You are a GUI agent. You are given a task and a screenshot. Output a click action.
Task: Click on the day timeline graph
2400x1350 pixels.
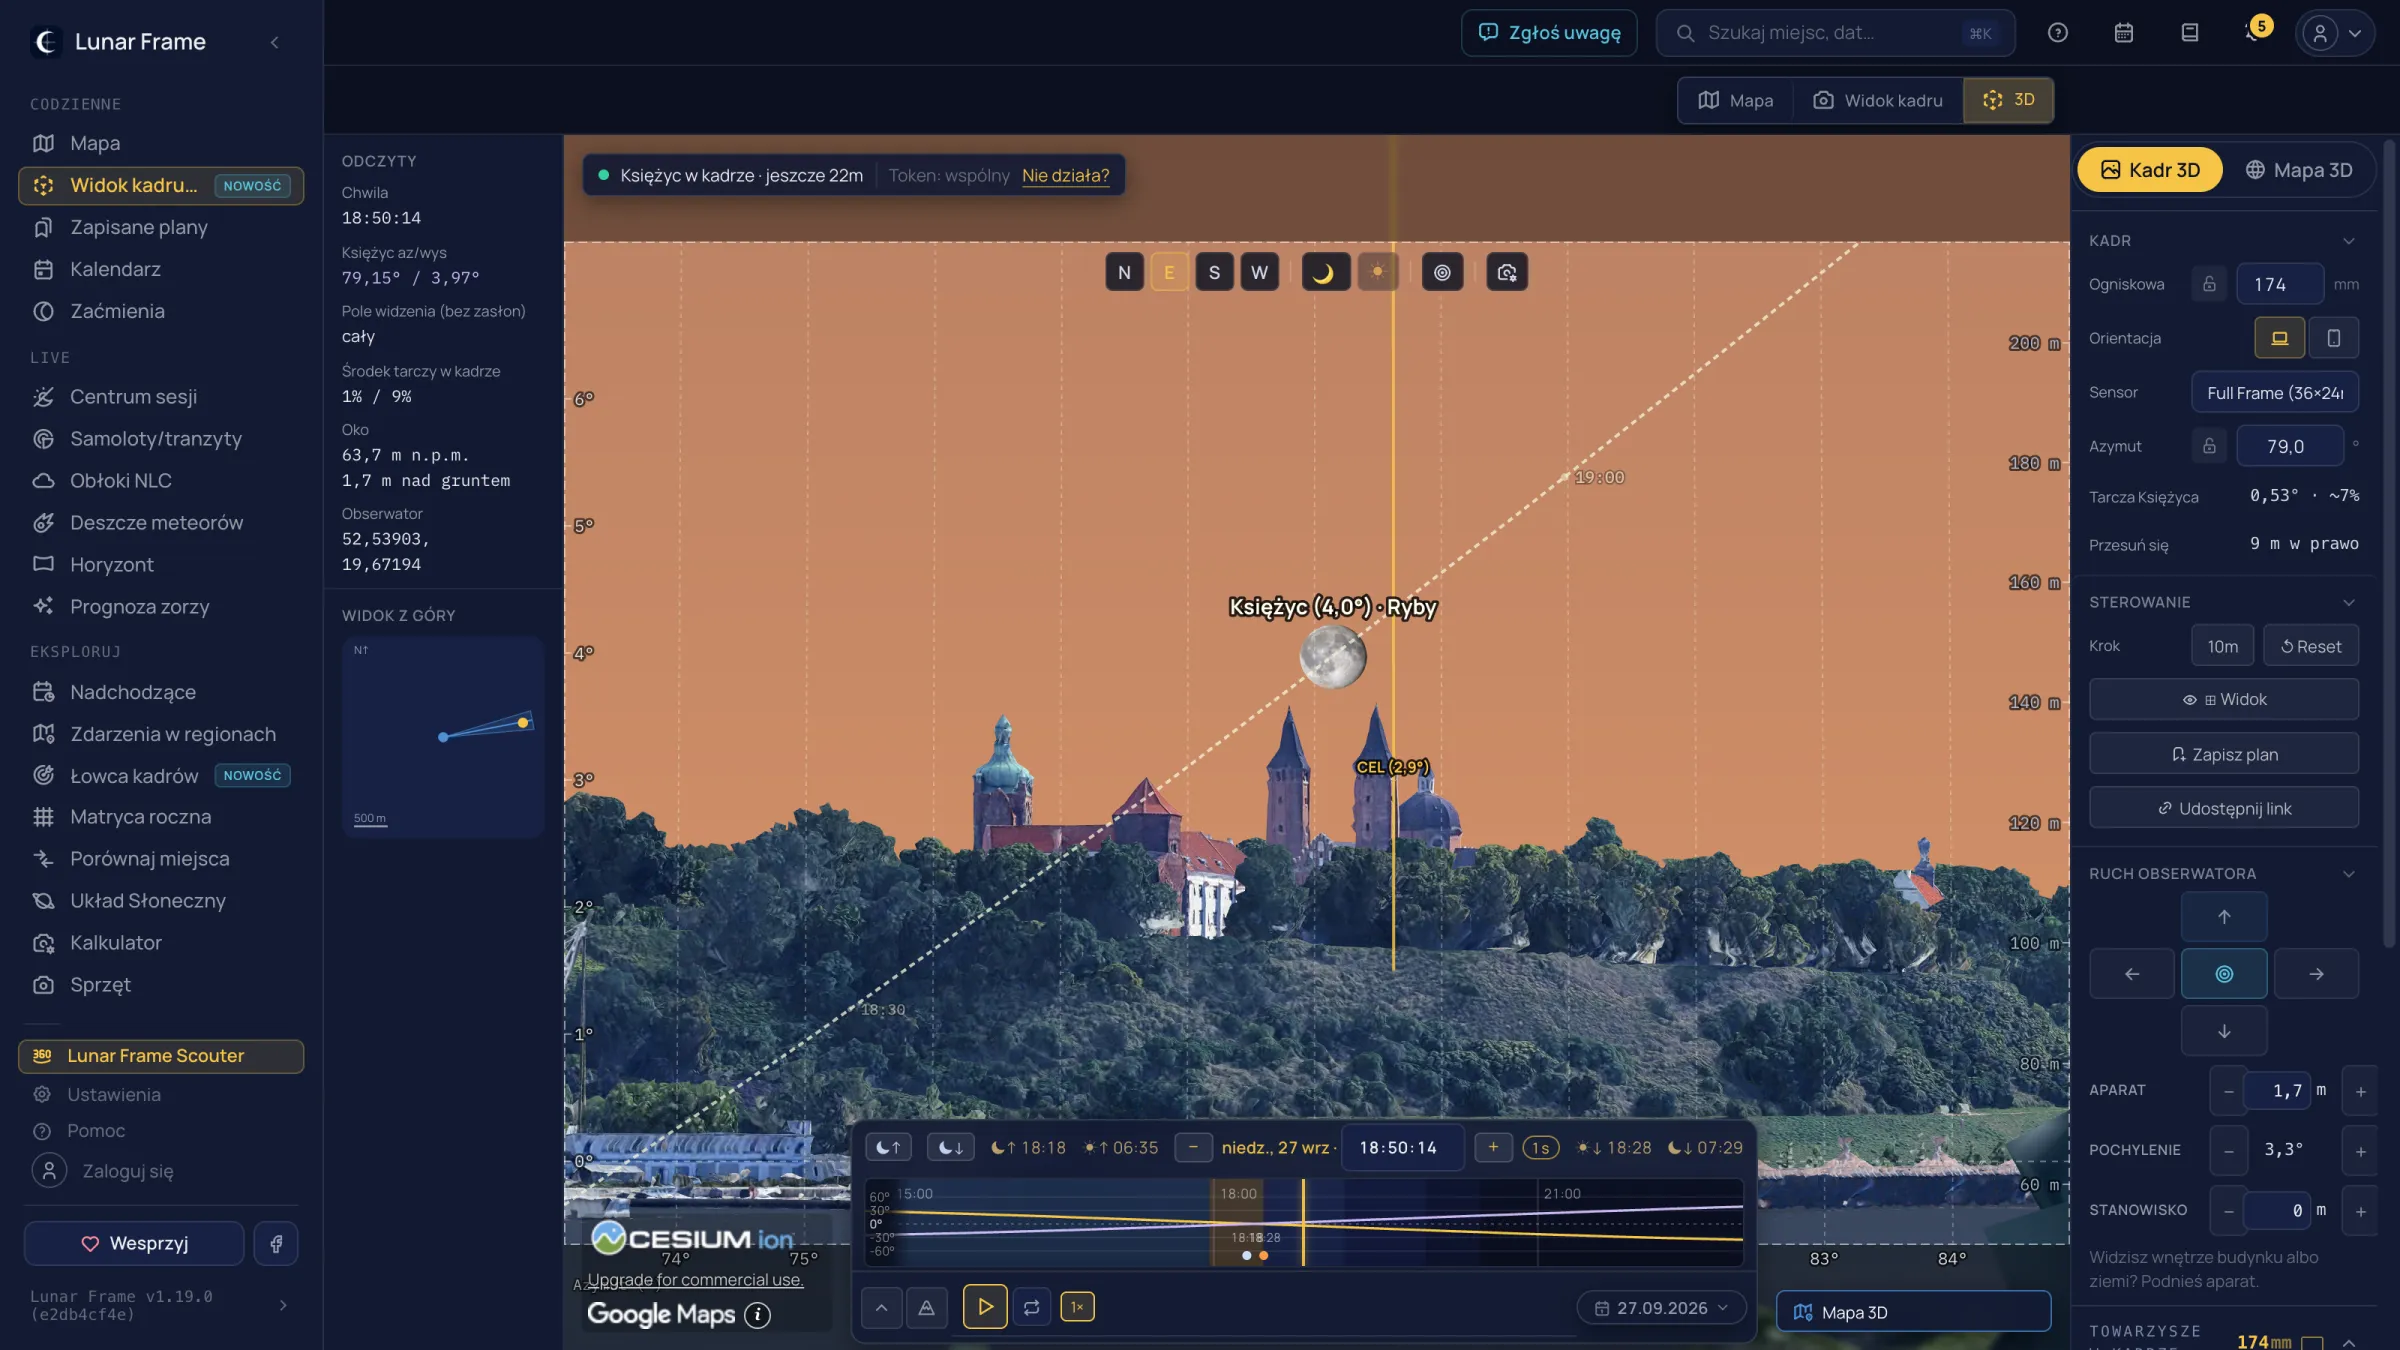[1303, 1223]
